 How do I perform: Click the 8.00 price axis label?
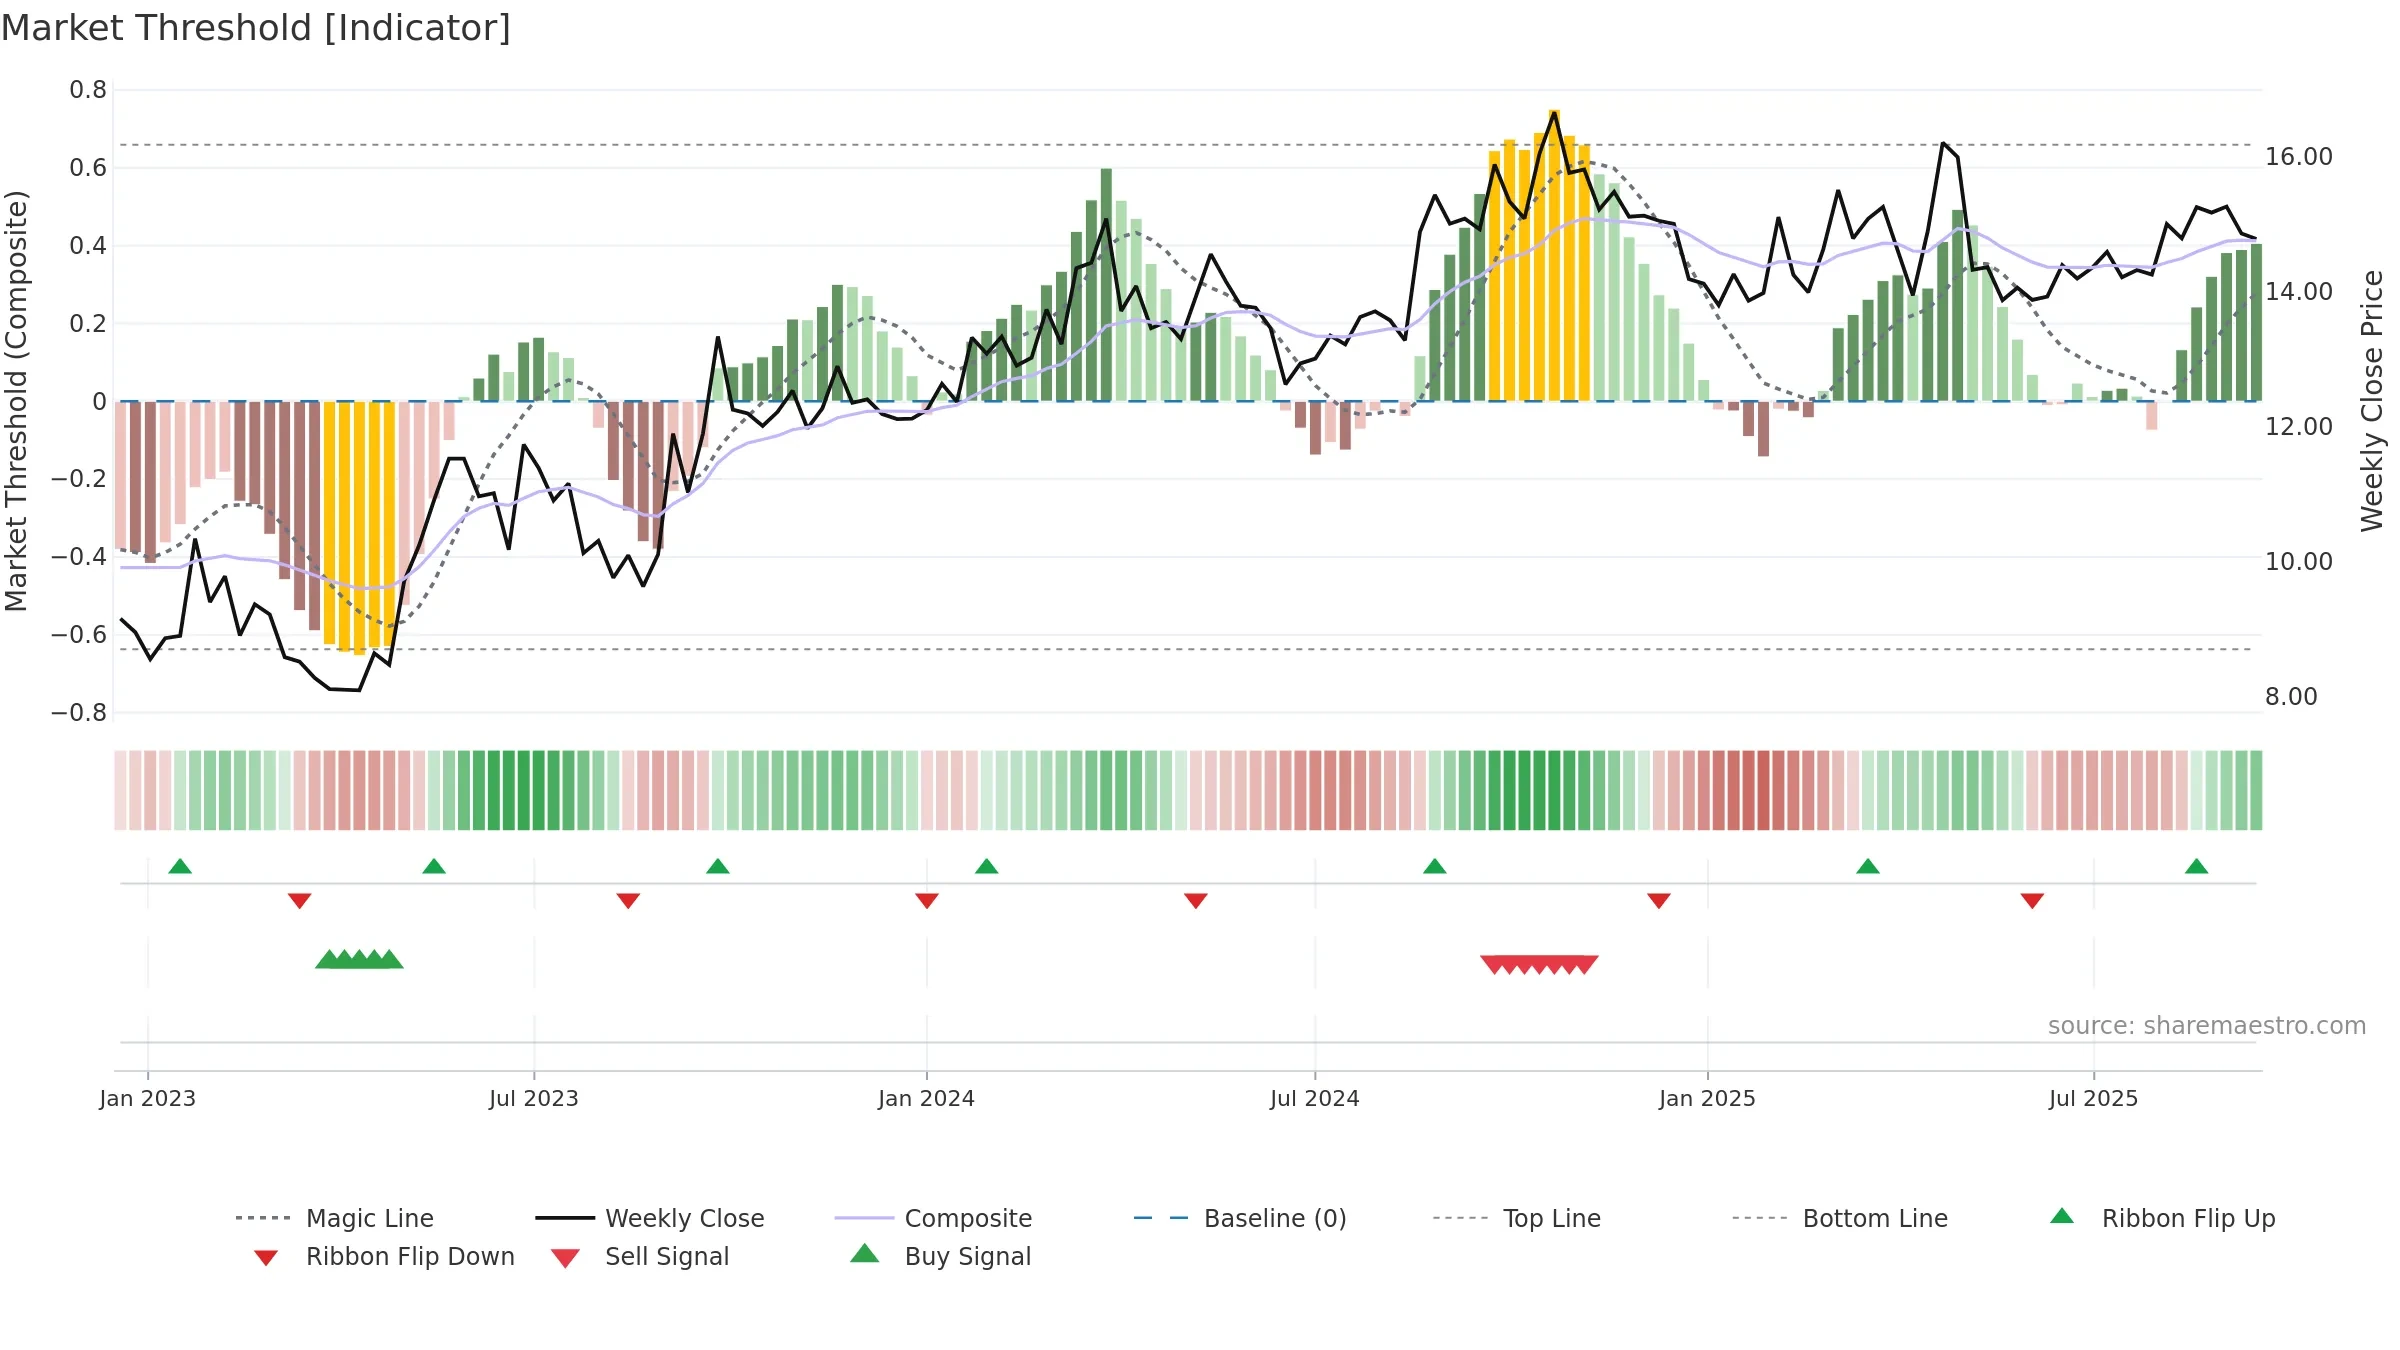click(2291, 696)
